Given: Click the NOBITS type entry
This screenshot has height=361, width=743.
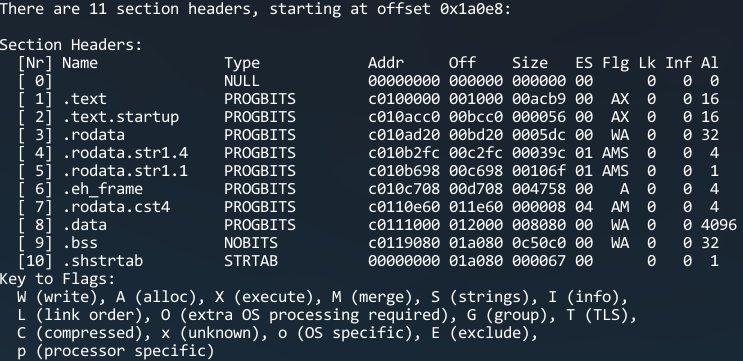Looking at the screenshot, I should point(251,243).
